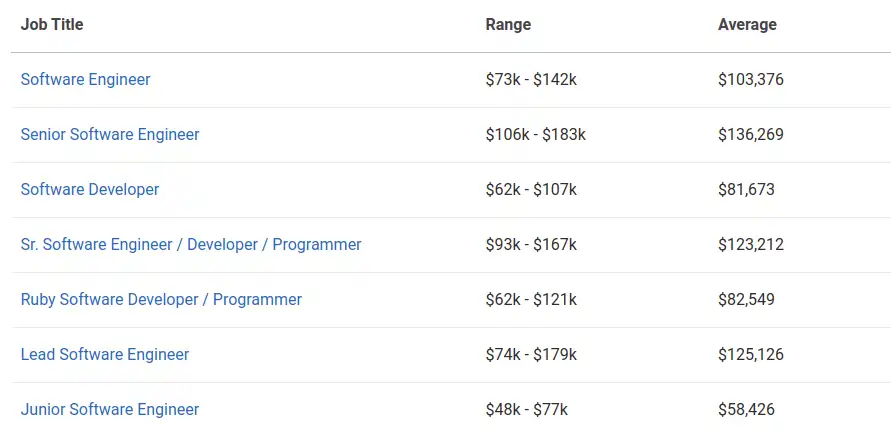Click the $62k - $107k range value
Viewport: 891px width, 435px height.
click(531, 190)
